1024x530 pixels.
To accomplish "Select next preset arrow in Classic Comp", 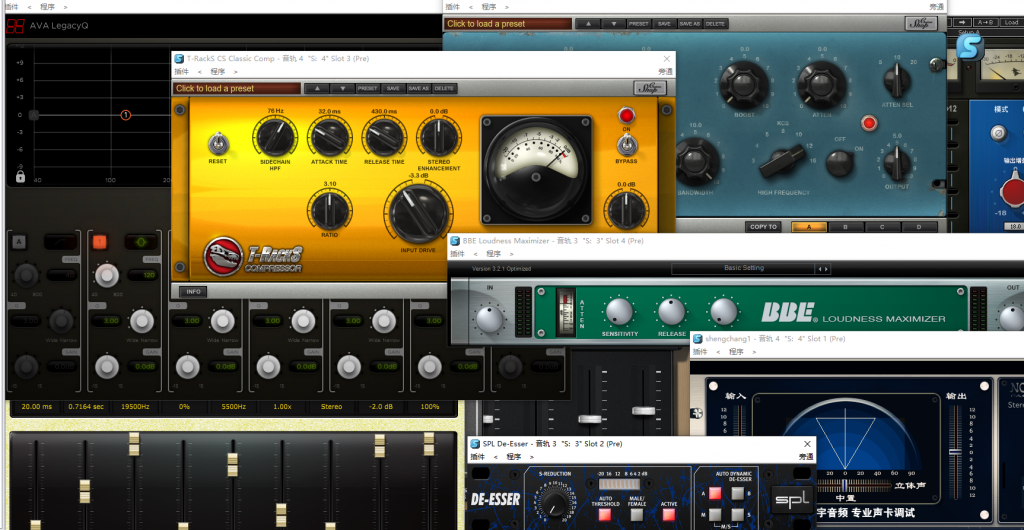I will click(342, 88).
